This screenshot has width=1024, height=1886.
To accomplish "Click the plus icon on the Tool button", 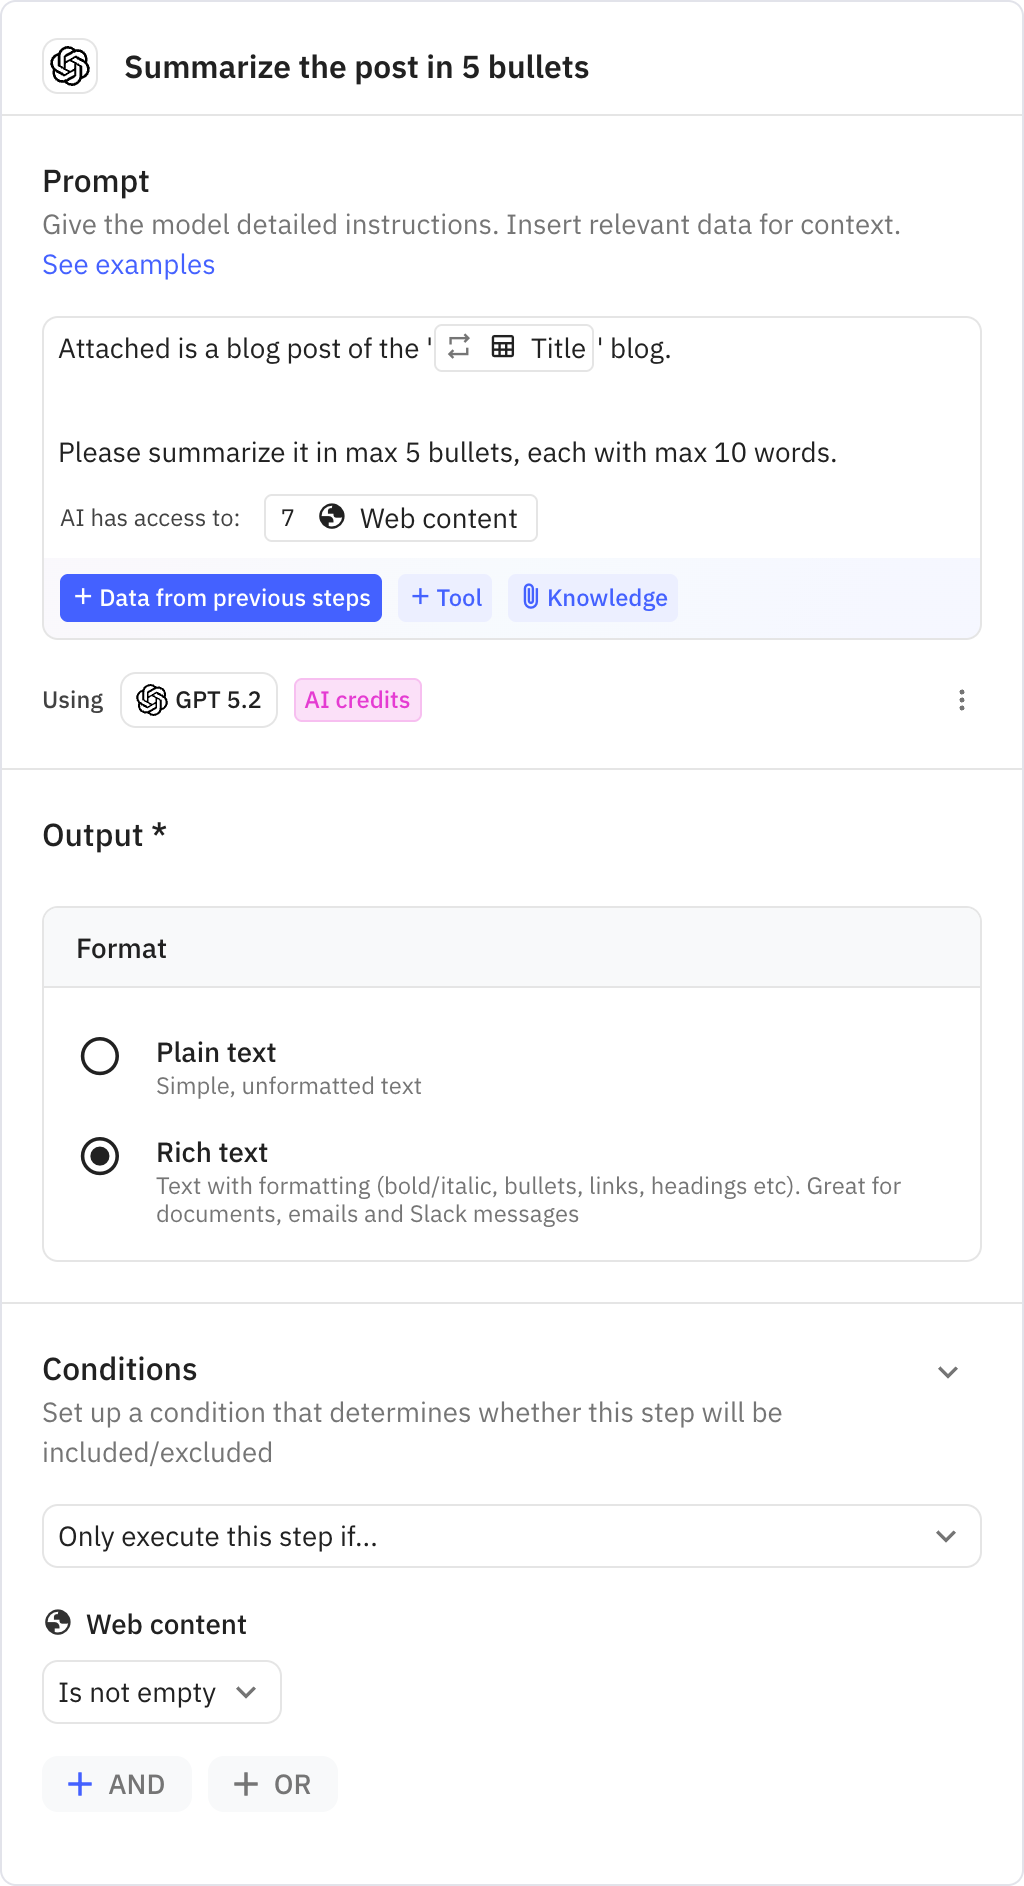I will [x=421, y=597].
